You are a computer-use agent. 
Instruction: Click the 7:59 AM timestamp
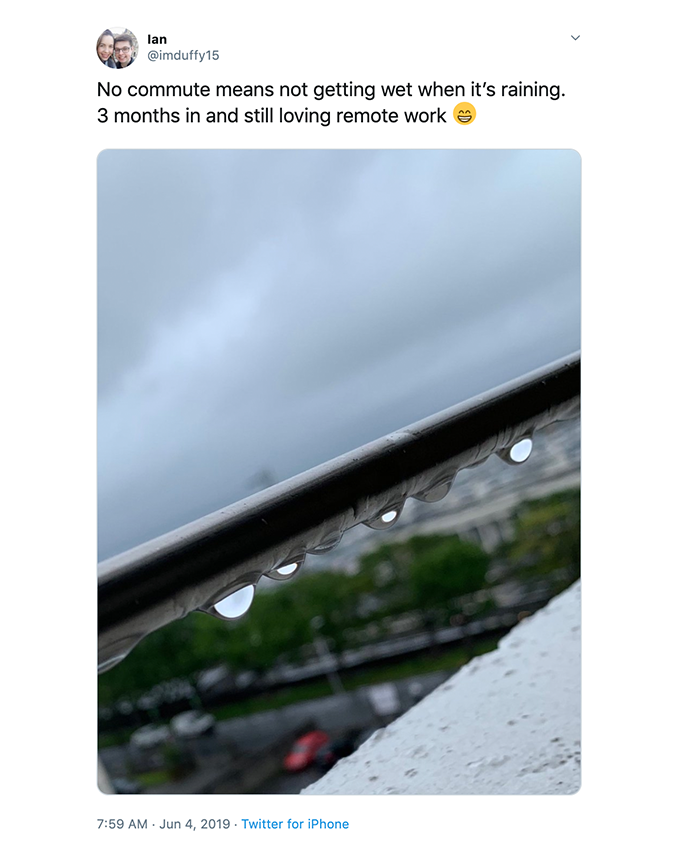coord(122,824)
